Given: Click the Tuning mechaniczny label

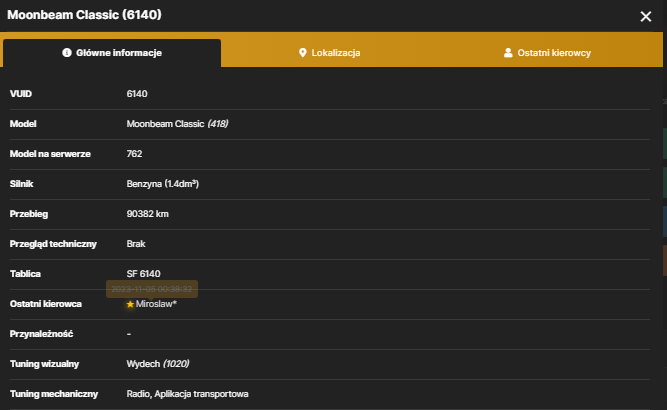Looking at the screenshot, I should tap(54, 394).
